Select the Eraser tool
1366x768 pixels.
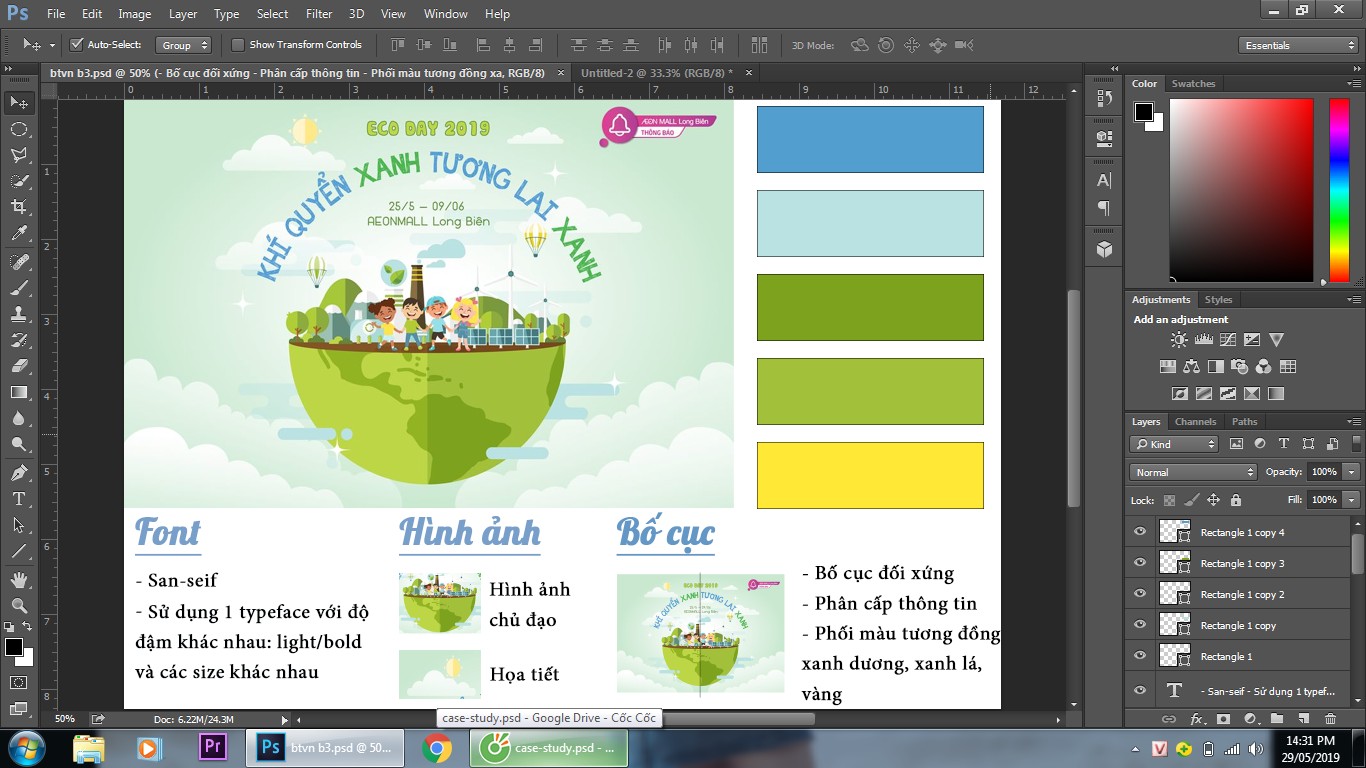[x=19, y=366]
